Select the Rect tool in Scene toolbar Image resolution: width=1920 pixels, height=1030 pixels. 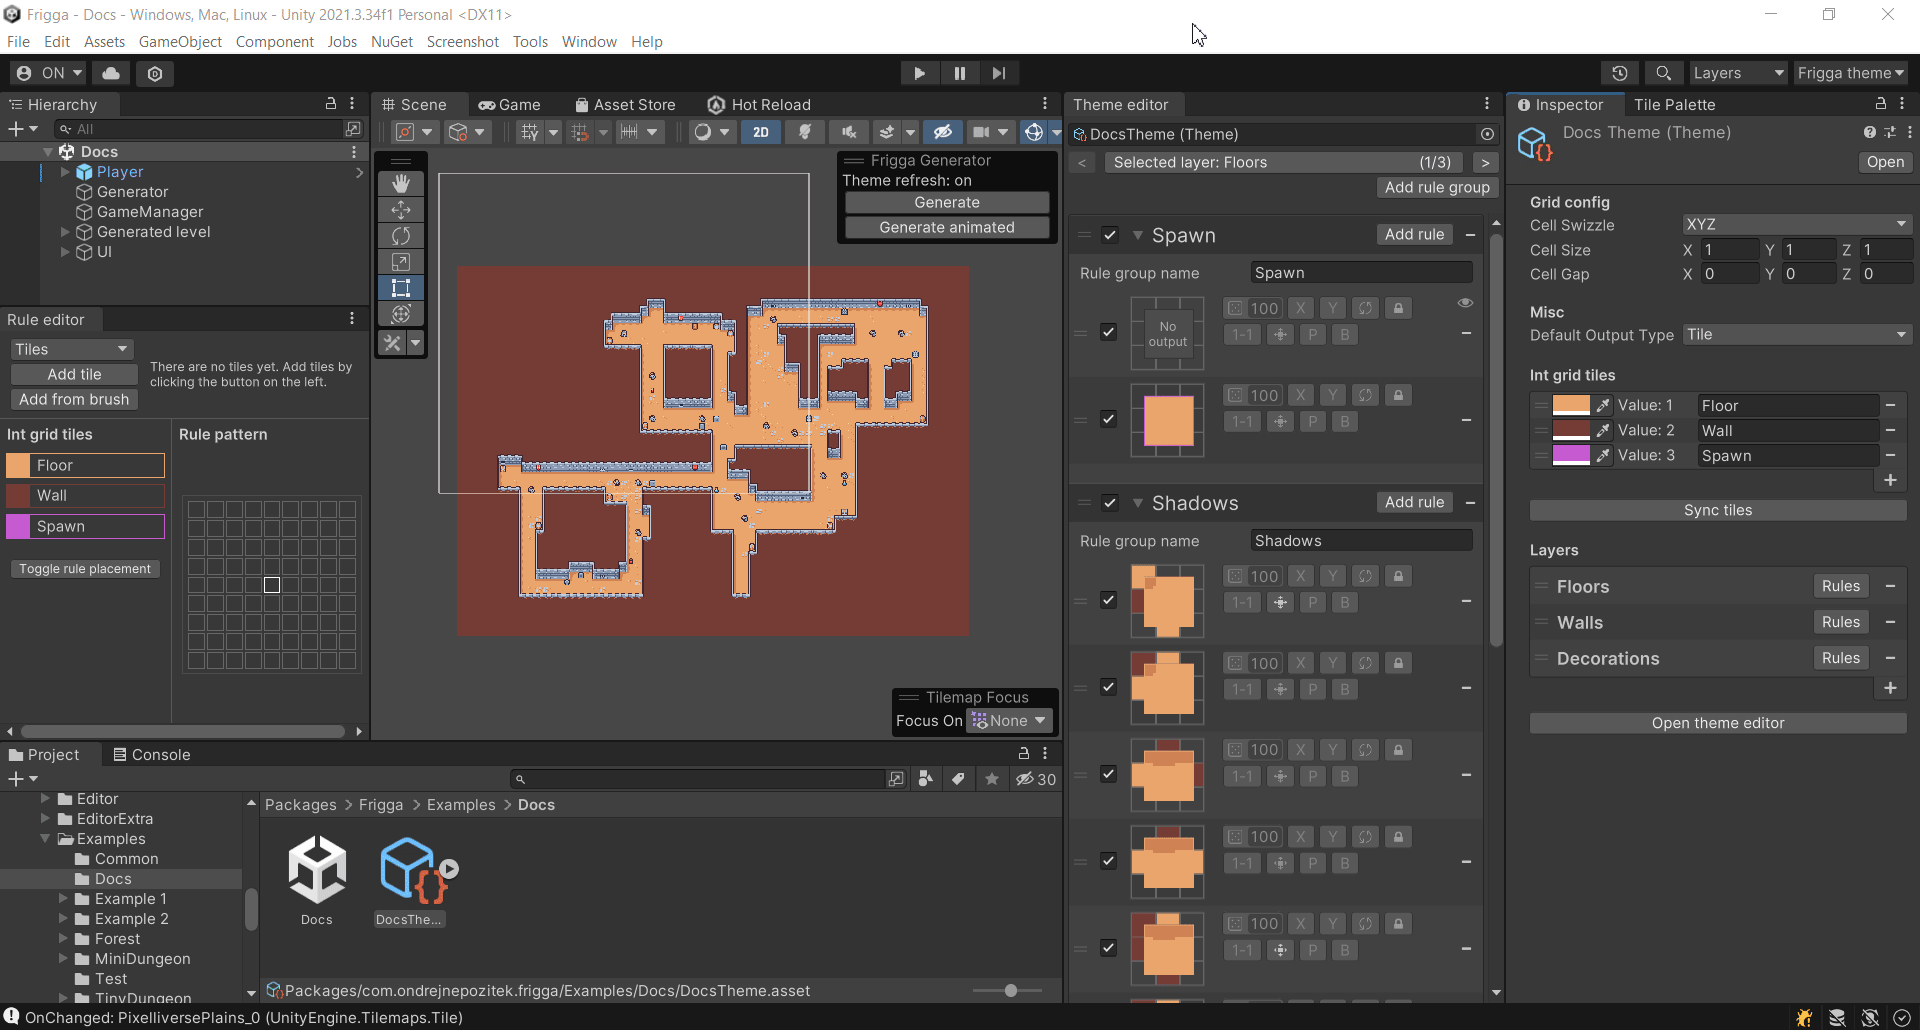point(401,287)
